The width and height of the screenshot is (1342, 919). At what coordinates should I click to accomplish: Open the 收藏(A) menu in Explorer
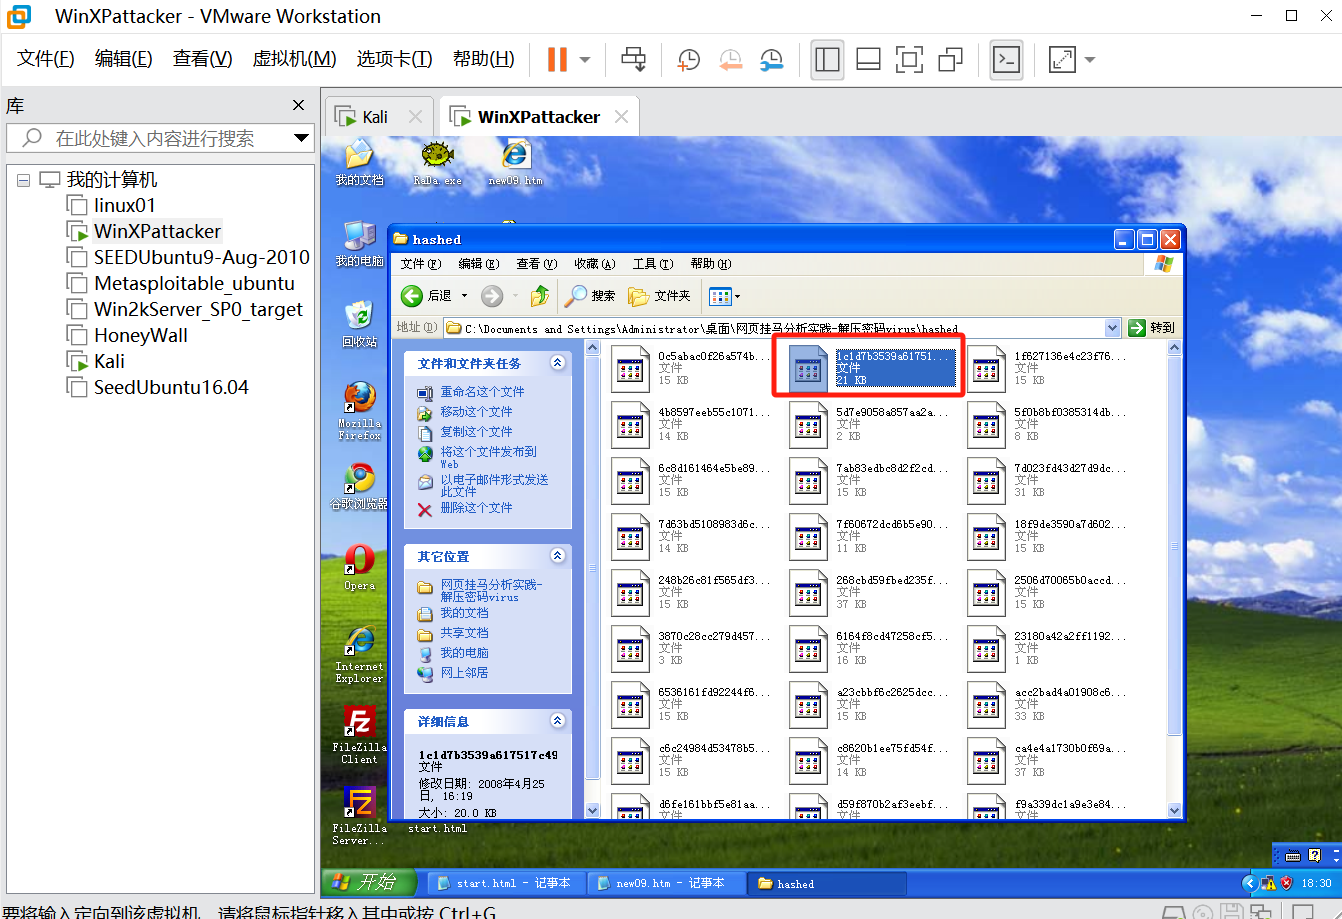(595, 264)
